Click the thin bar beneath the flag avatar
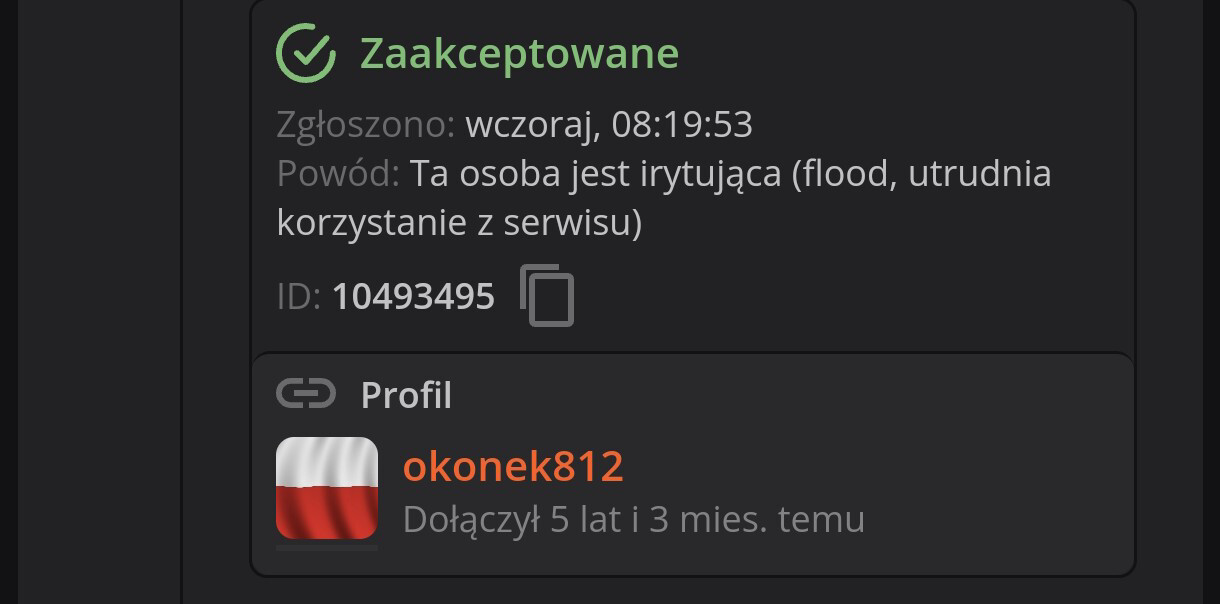1220x604 pixels. point(327,547)
